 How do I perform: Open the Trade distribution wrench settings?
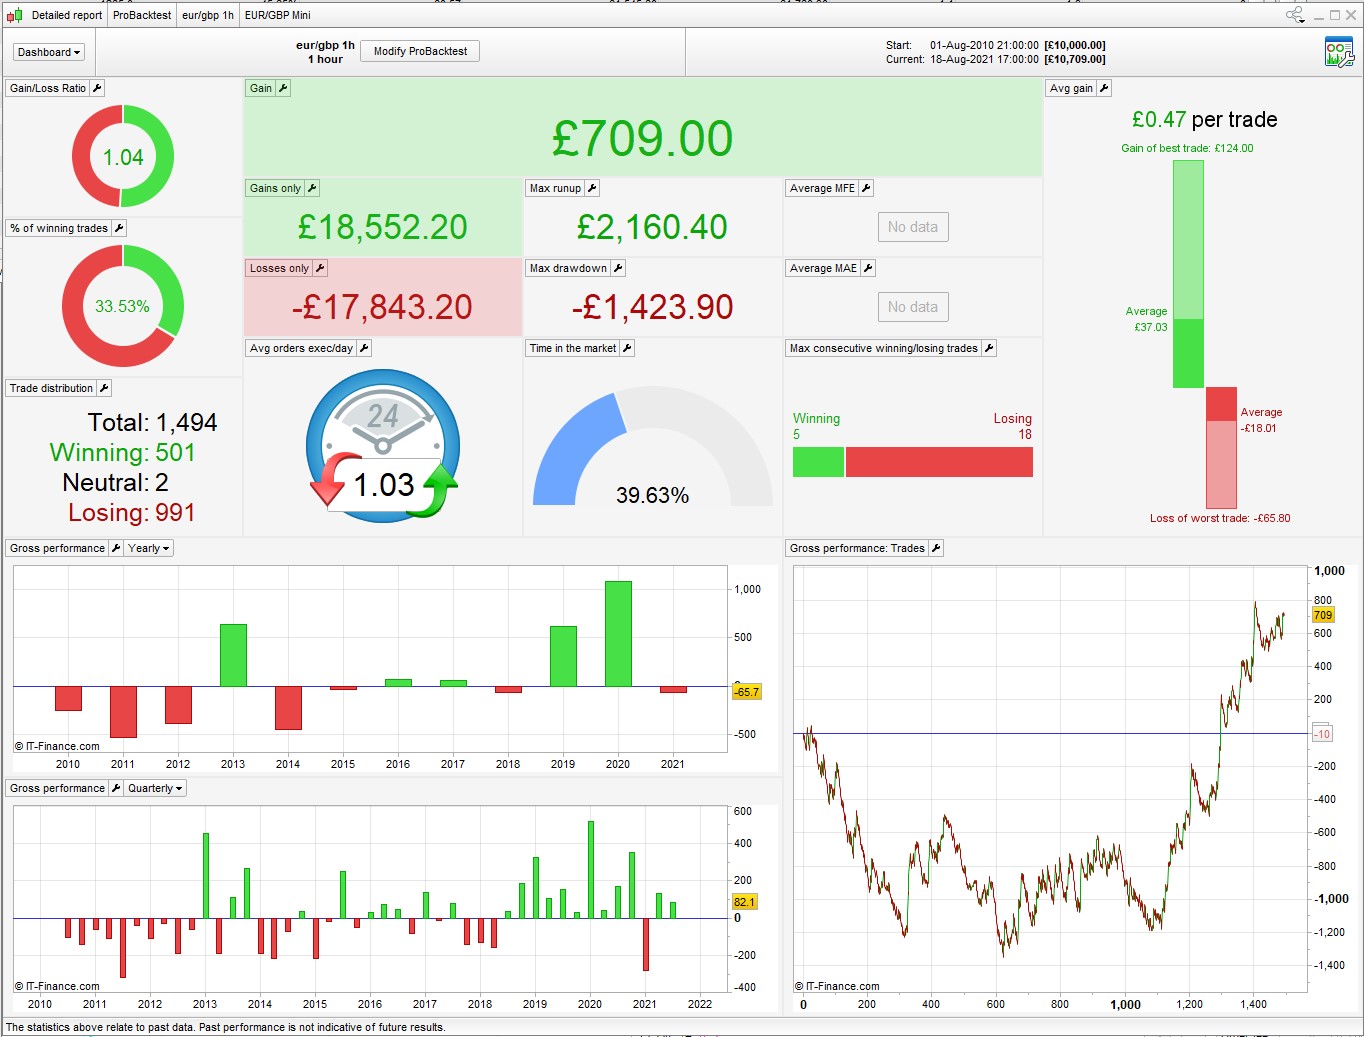(x=104, y=388)
